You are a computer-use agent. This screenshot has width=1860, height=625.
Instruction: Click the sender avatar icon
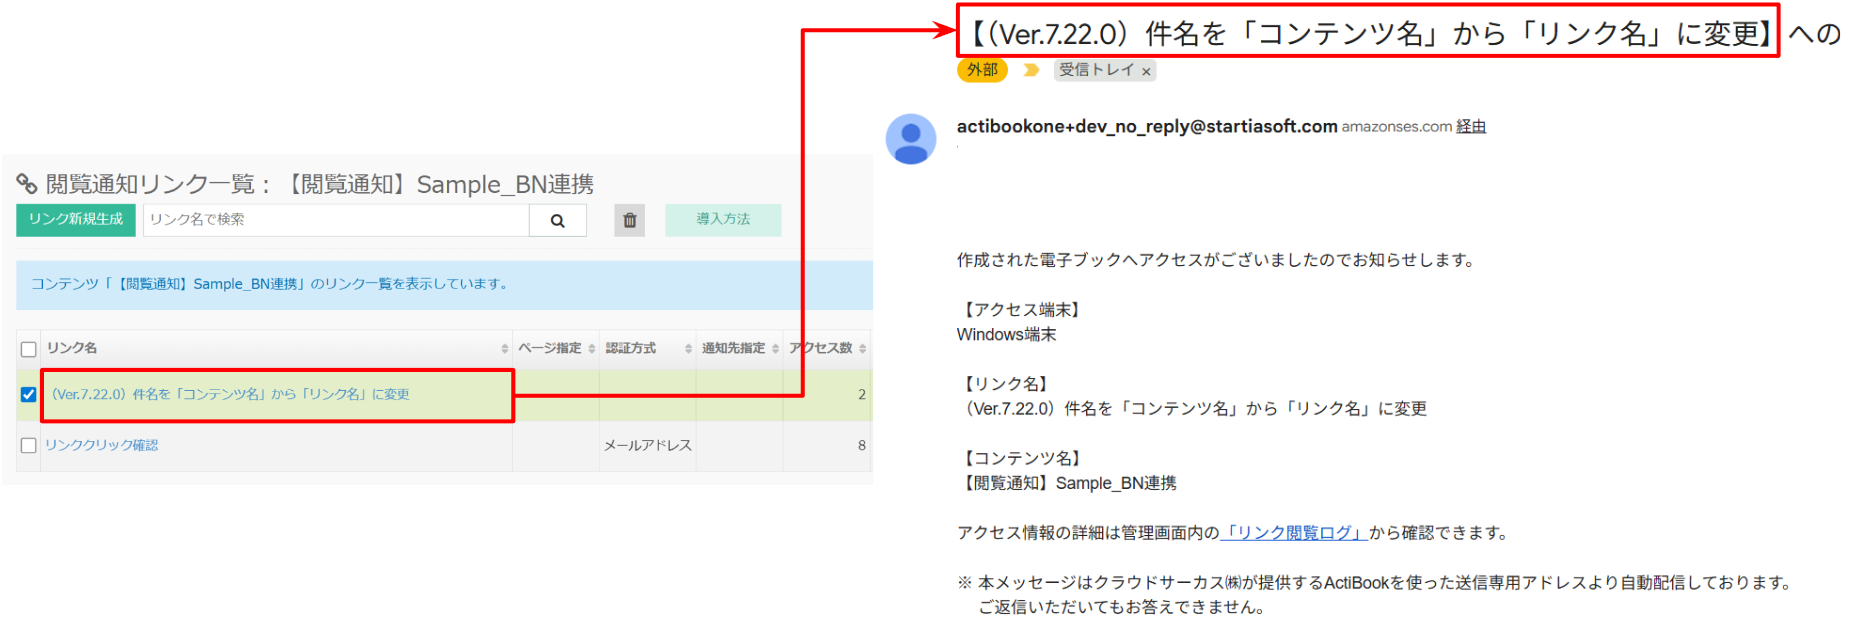911,139
